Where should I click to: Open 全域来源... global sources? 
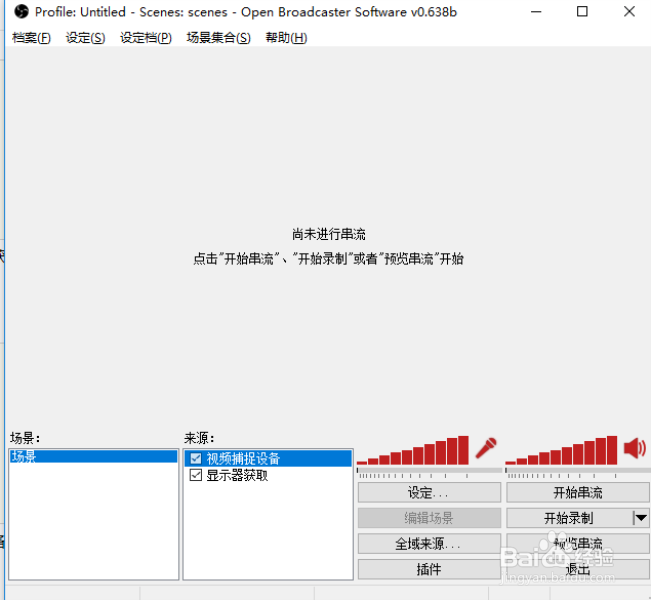[429, 544]
